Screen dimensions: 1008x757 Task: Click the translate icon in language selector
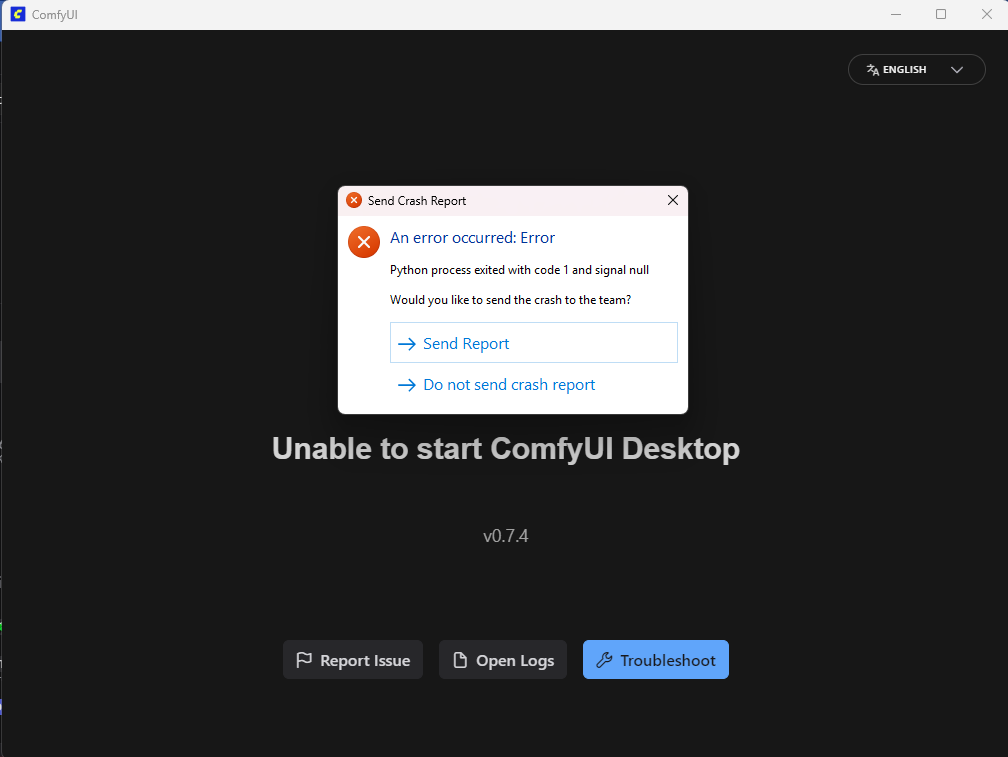872,69
